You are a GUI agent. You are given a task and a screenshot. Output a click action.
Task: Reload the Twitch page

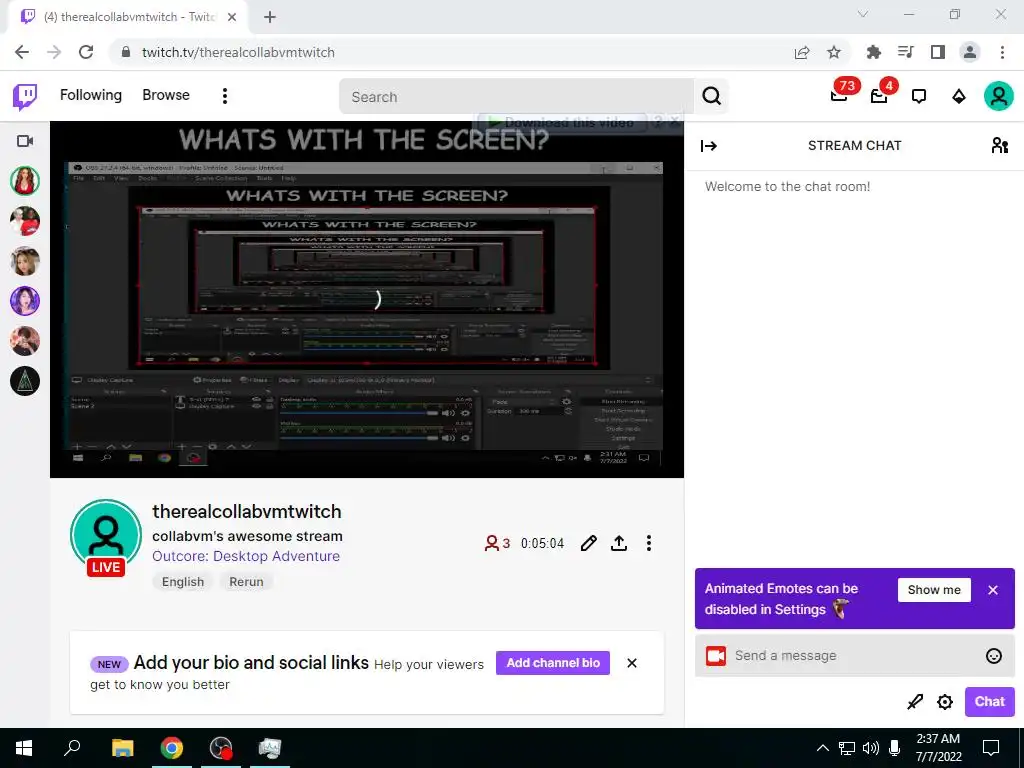point(86,52)
